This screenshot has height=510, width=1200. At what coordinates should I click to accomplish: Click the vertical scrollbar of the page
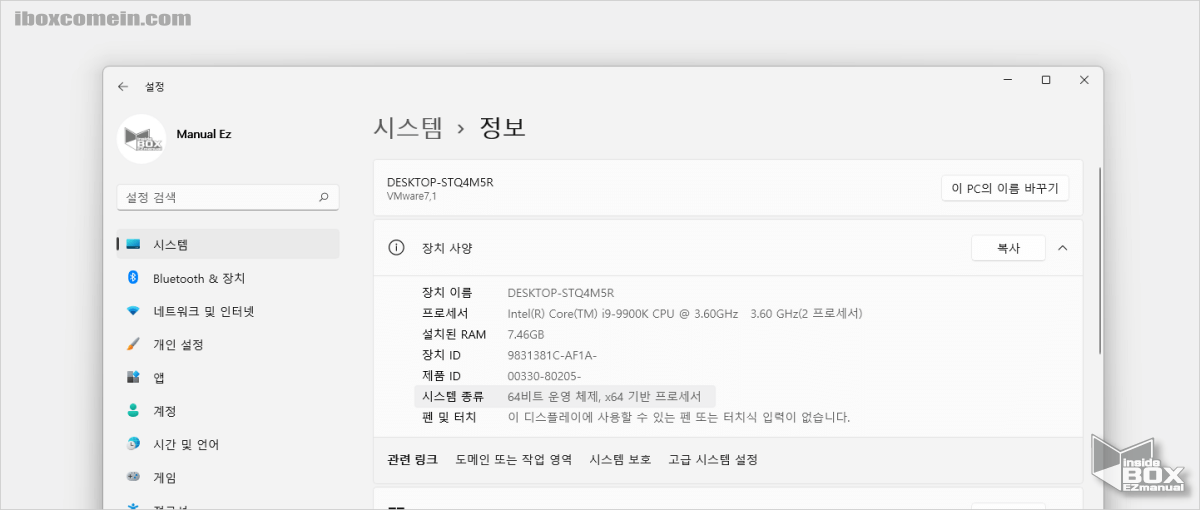[x=1099, y=260]
